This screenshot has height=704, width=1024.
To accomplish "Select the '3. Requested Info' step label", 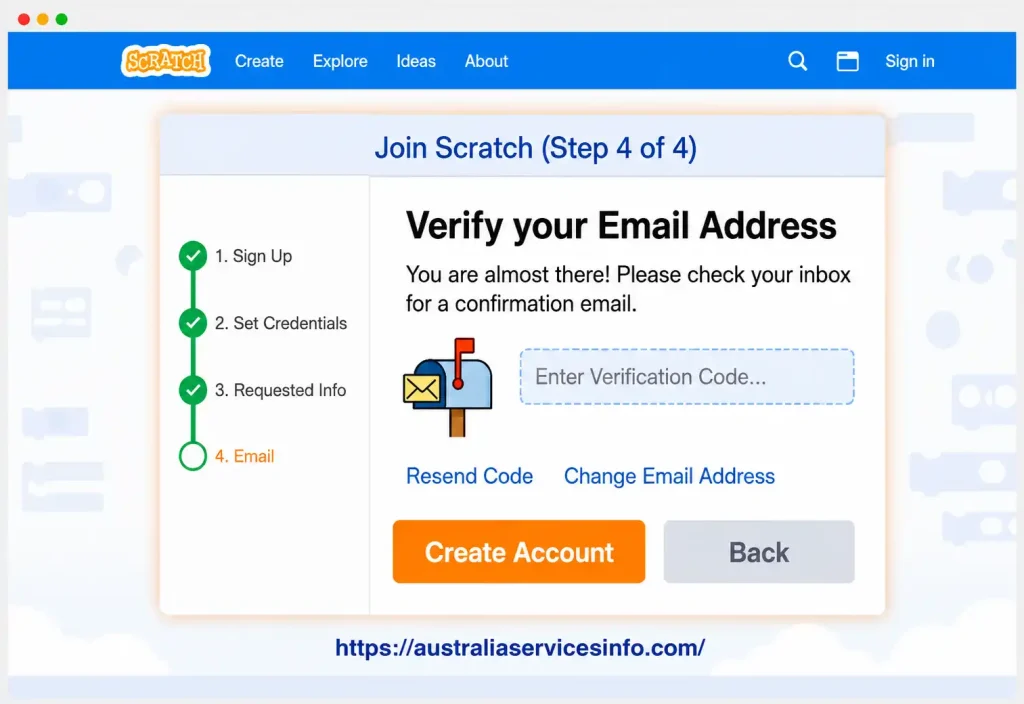I will [x=280, y=390].
